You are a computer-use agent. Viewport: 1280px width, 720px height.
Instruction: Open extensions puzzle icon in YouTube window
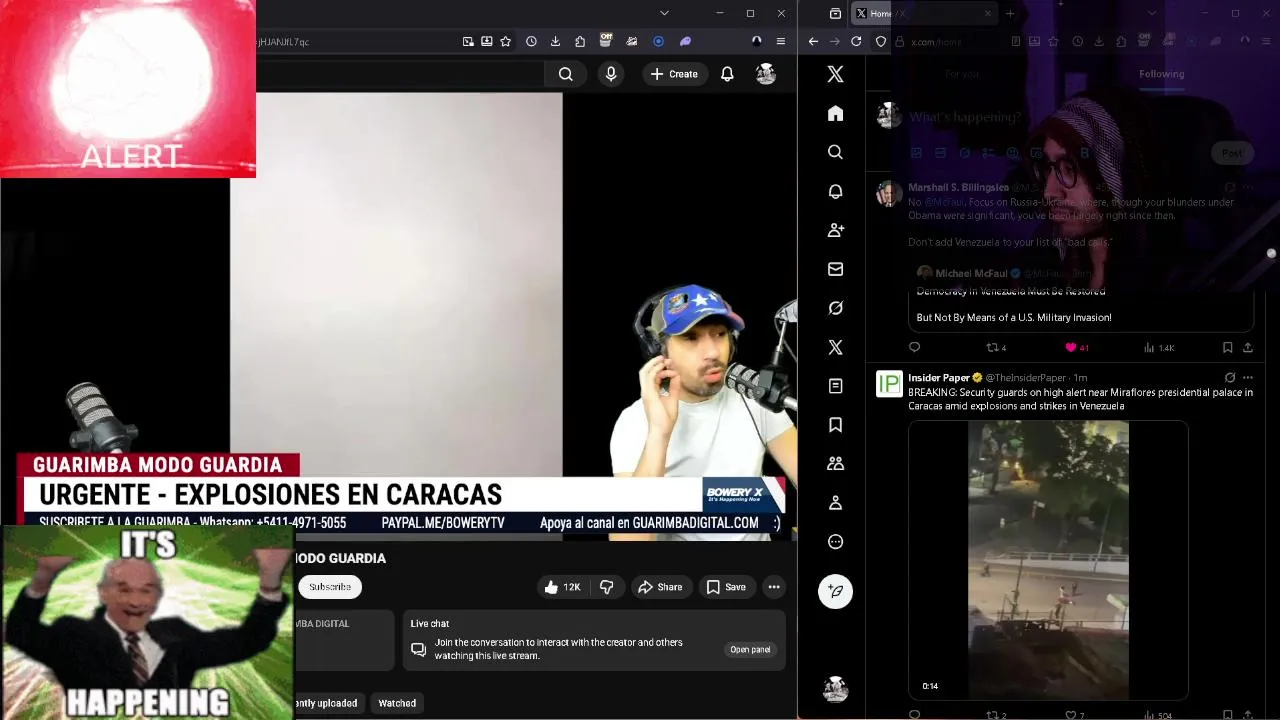pyautogui.click(x=580, y=41)
